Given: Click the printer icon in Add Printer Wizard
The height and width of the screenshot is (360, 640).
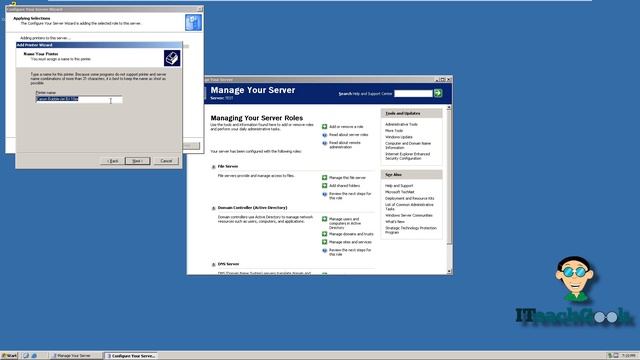Looking at the screenshot, I should pyautogui.click(x=172, y=58).
